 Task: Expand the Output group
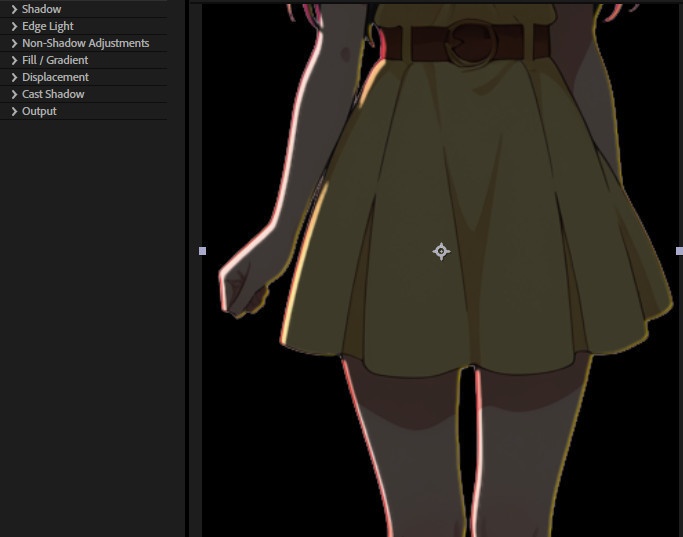click(14, 111)
